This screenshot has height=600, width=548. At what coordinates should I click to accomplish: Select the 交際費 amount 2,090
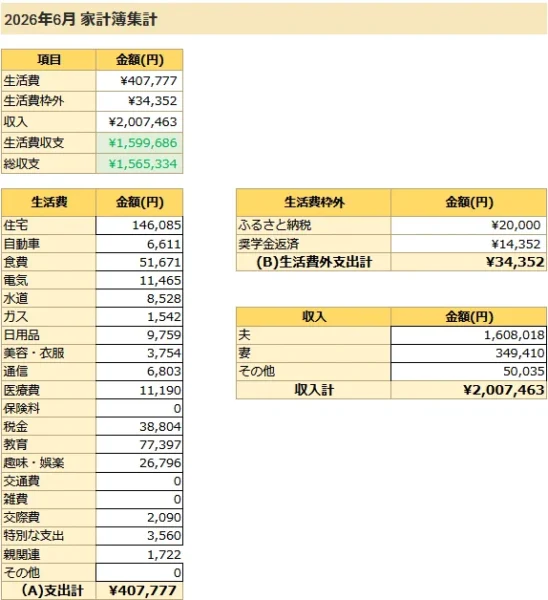click(139, 517)
